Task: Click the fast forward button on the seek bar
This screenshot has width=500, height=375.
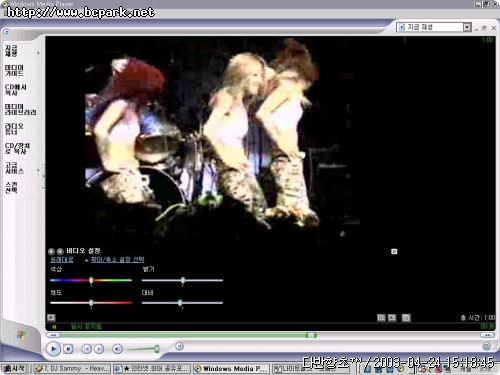Action: pos(487,335)
